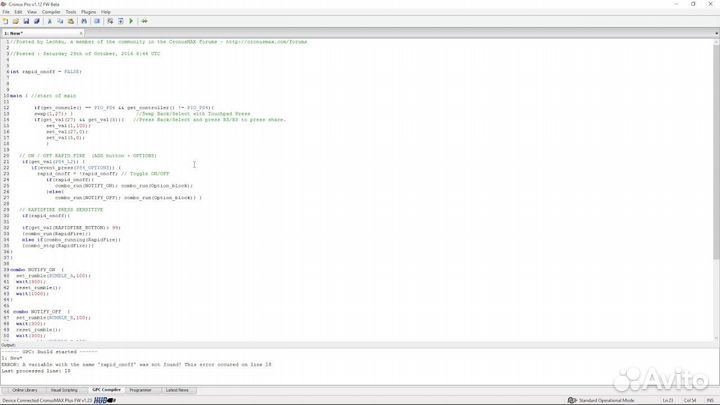Click the green double-arrow toolbar icon
The image size is (720, 405).
pos(144,21)
